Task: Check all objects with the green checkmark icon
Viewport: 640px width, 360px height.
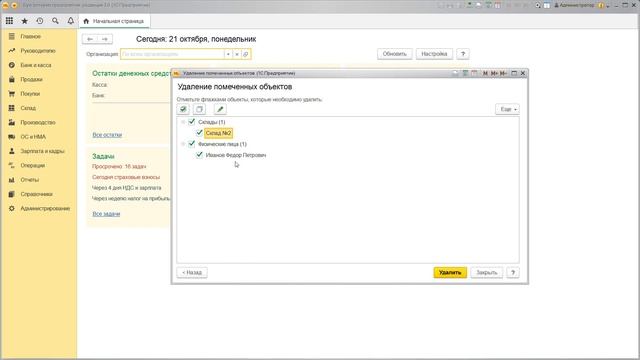Action: click(183, 109)
